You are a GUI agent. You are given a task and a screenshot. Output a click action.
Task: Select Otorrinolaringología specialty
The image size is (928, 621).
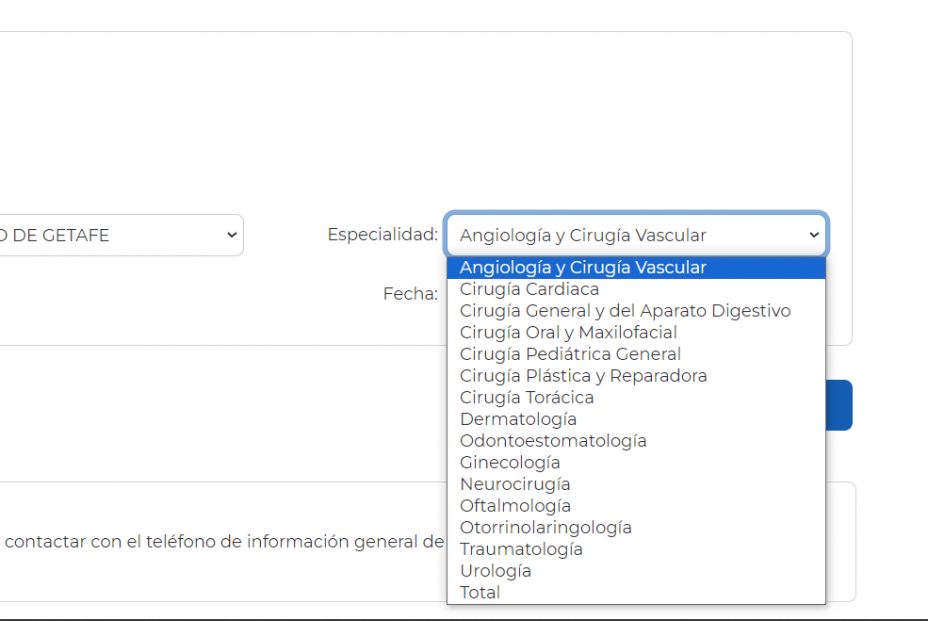[546, 528]
